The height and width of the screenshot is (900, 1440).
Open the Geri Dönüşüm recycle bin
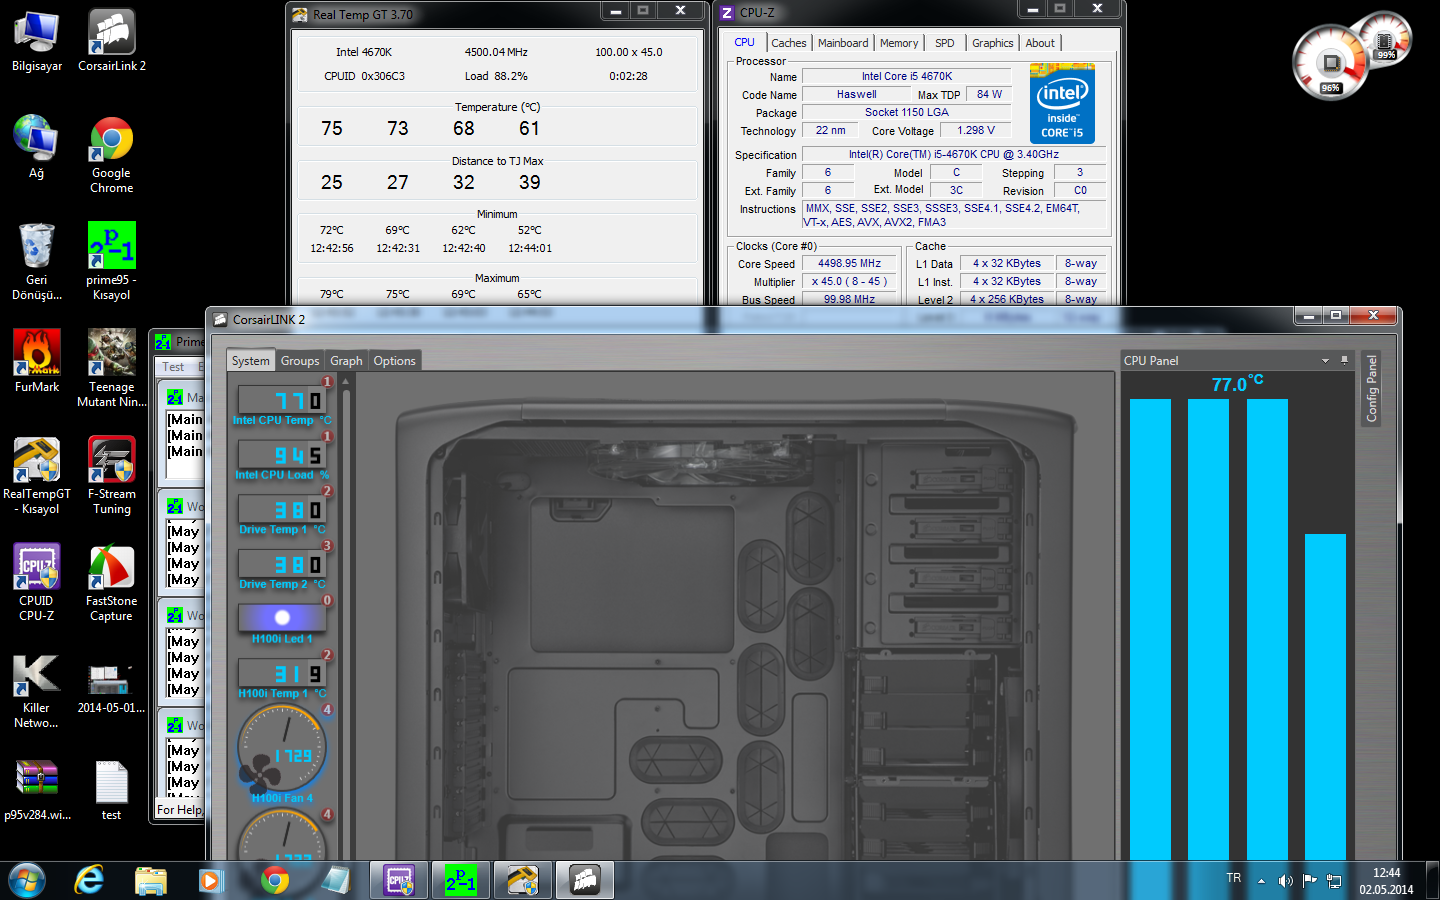[x=37, y=261]
